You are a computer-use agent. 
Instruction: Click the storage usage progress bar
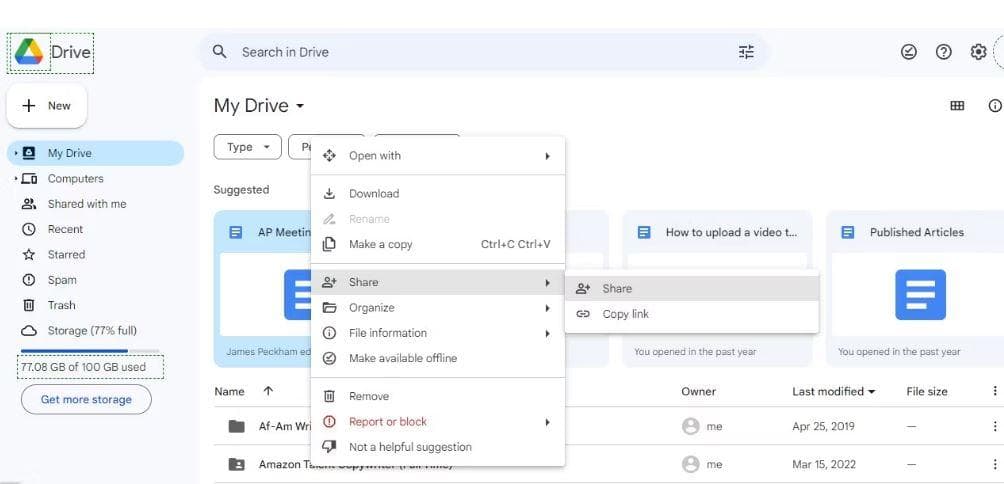point(90,351)
